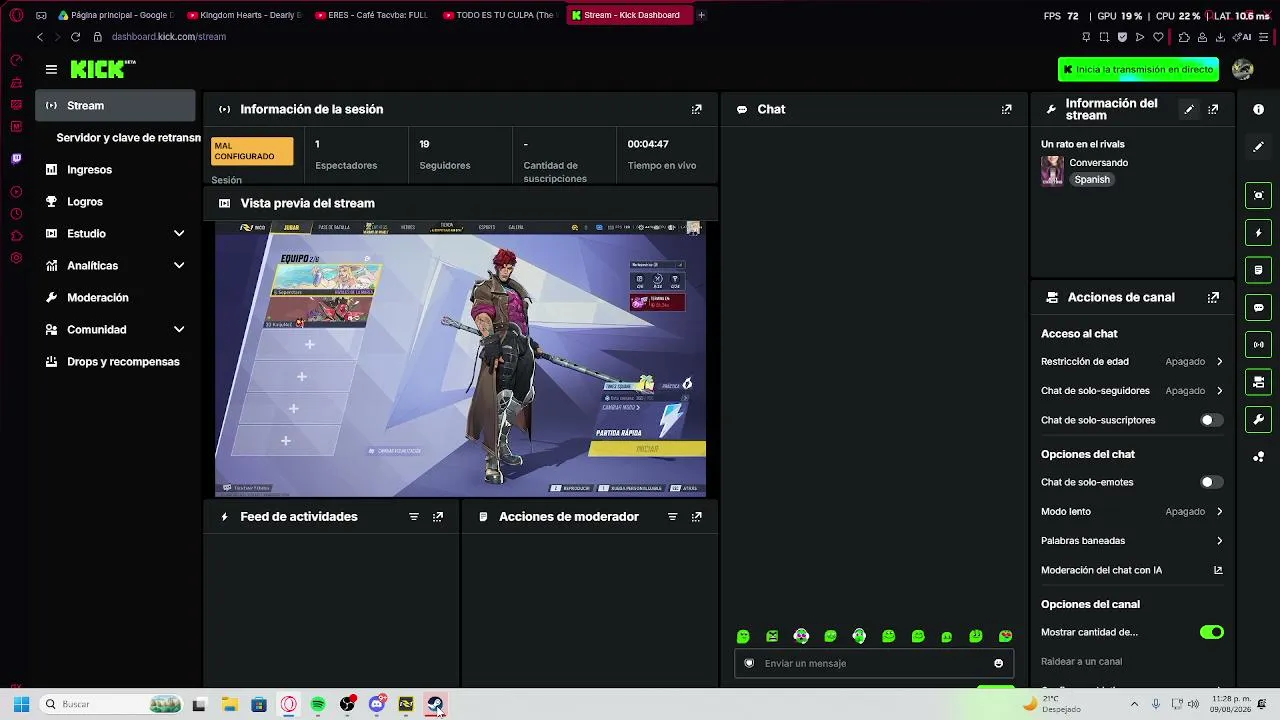This screenshot has height=720, width=1280.
Task: Pop out the Información de la sesión panel
Action: (697, 109)
